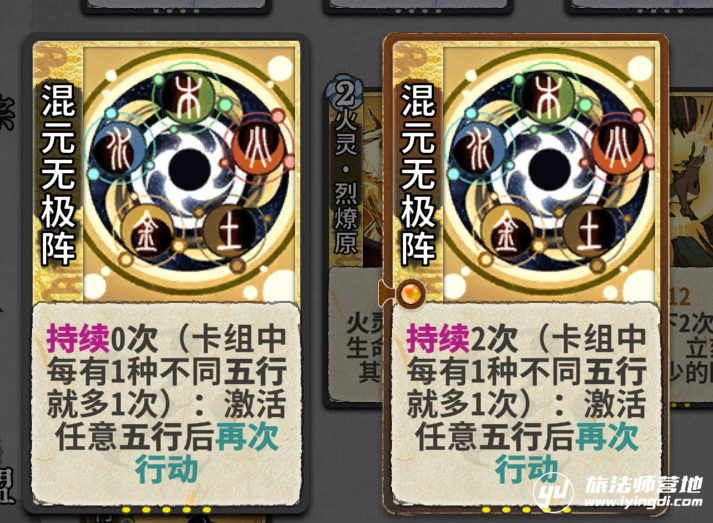Click the metal element orb on left card

[146, 231]
